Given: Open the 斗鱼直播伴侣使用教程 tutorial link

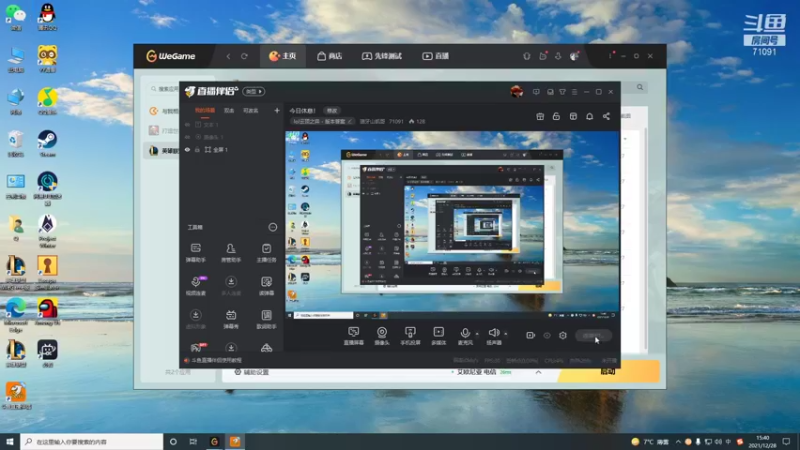Looking at the screenshot, I should click(x=216, y=360).
